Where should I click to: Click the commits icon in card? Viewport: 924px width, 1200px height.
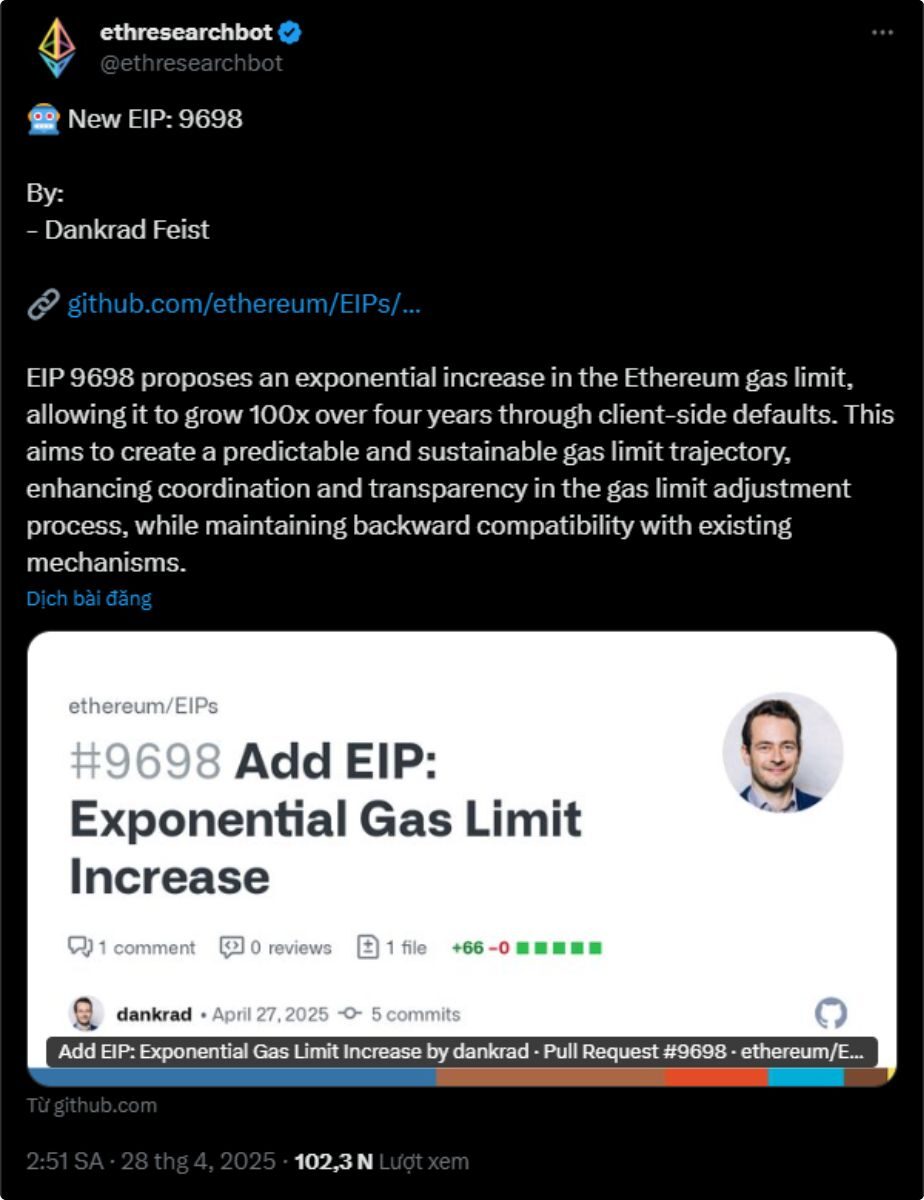[349, 1014]
